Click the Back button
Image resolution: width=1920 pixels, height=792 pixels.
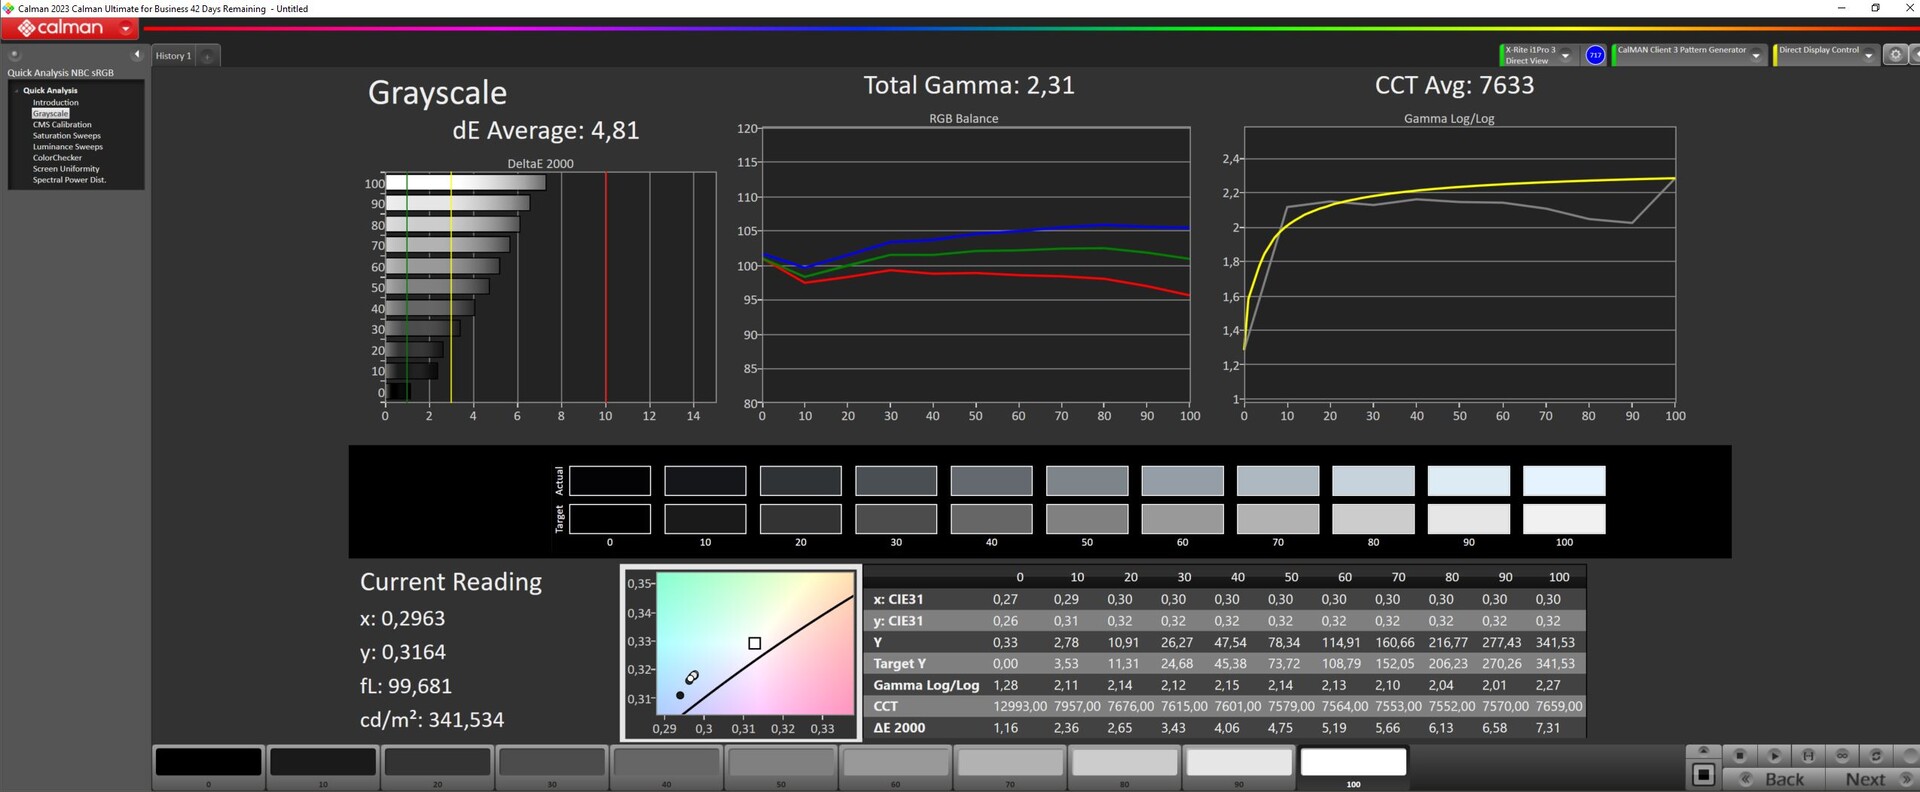tap(1784, 779)
